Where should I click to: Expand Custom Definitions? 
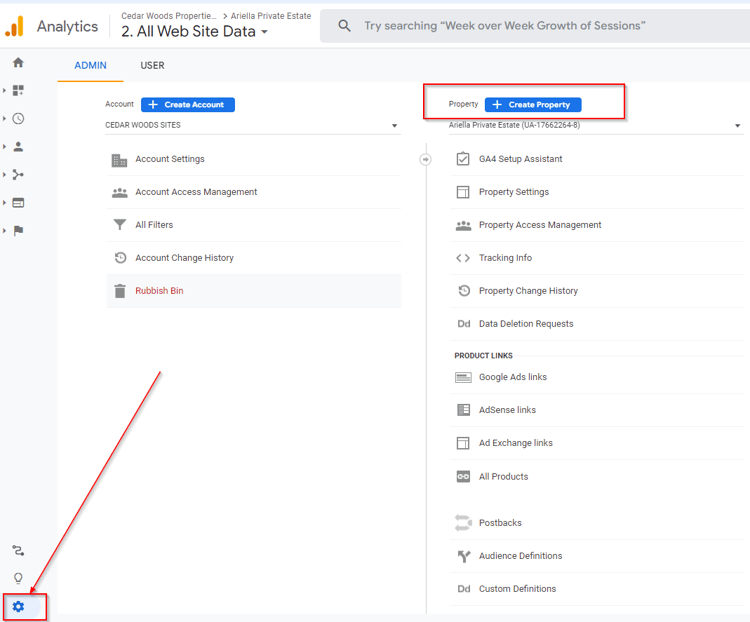597,589
